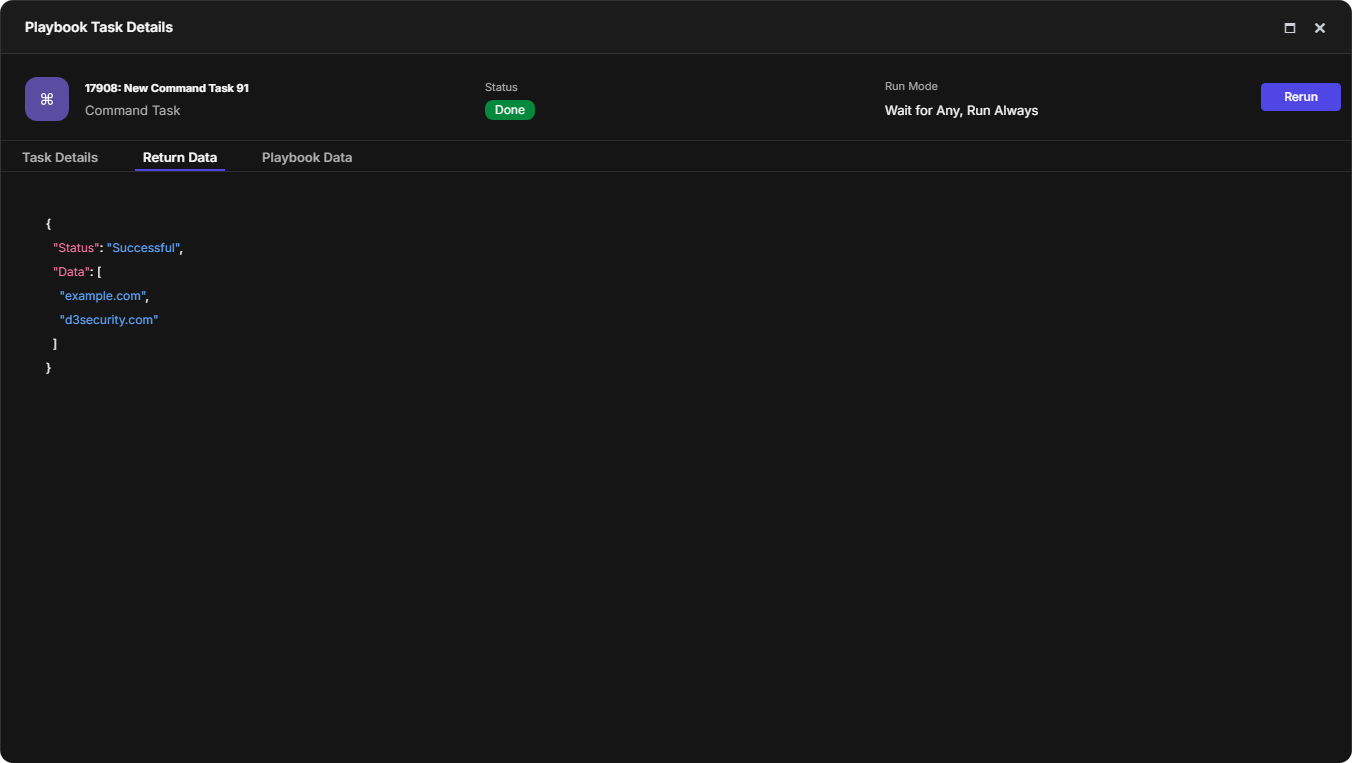Click the "Successful" JSON value

point(143,248)
